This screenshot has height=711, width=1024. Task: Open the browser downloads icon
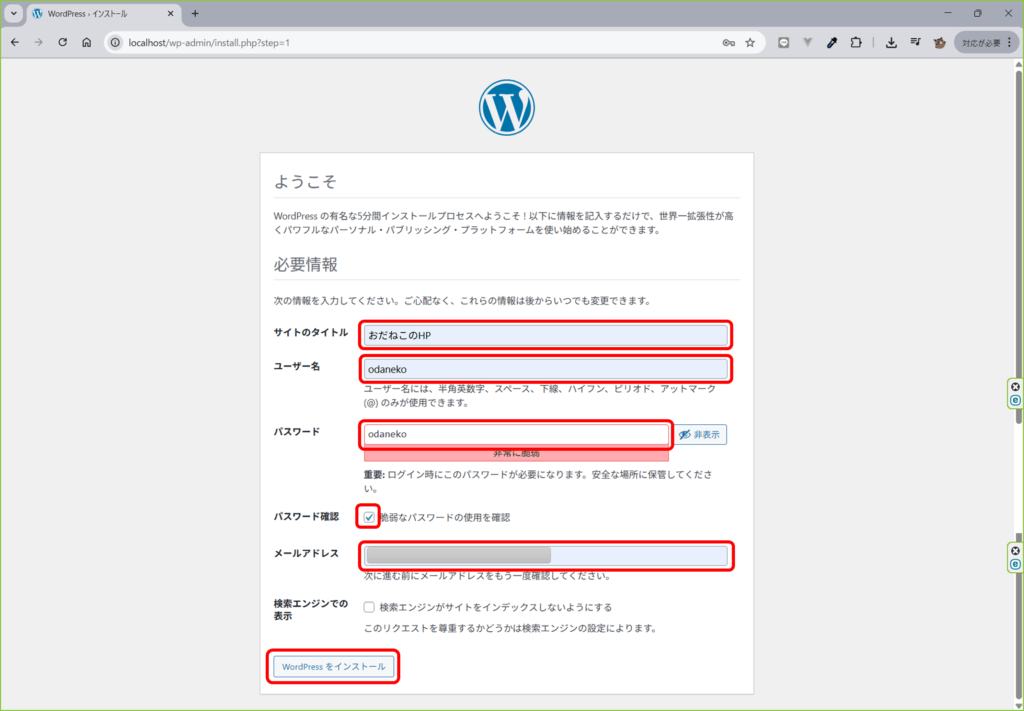[890, 43]
